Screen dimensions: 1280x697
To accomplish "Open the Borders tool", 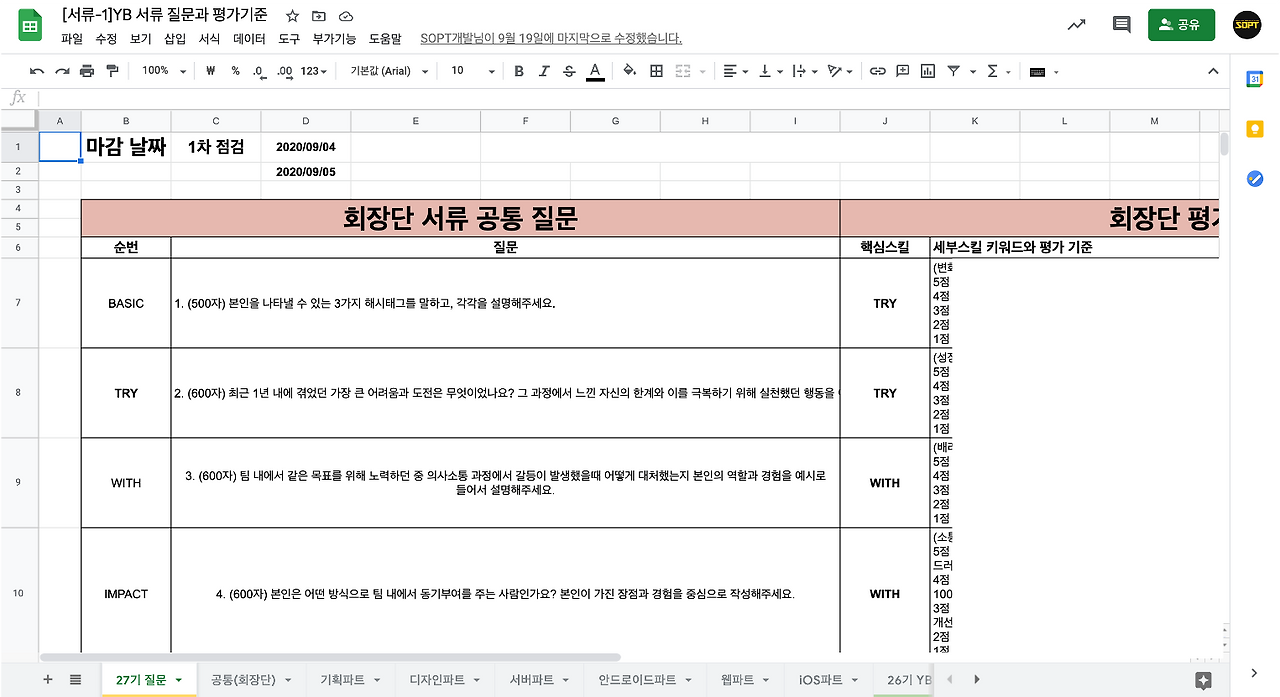I will point(656,71).
